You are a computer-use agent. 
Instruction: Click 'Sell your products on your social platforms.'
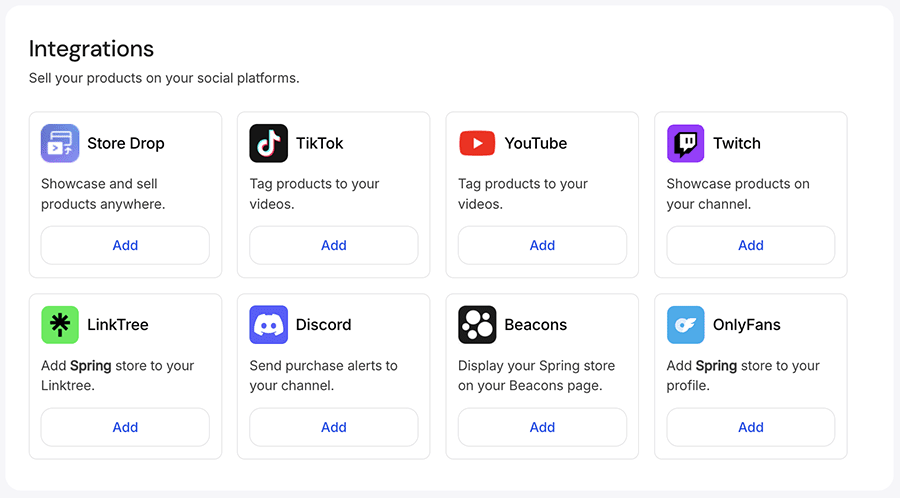[x=164, y=78]
